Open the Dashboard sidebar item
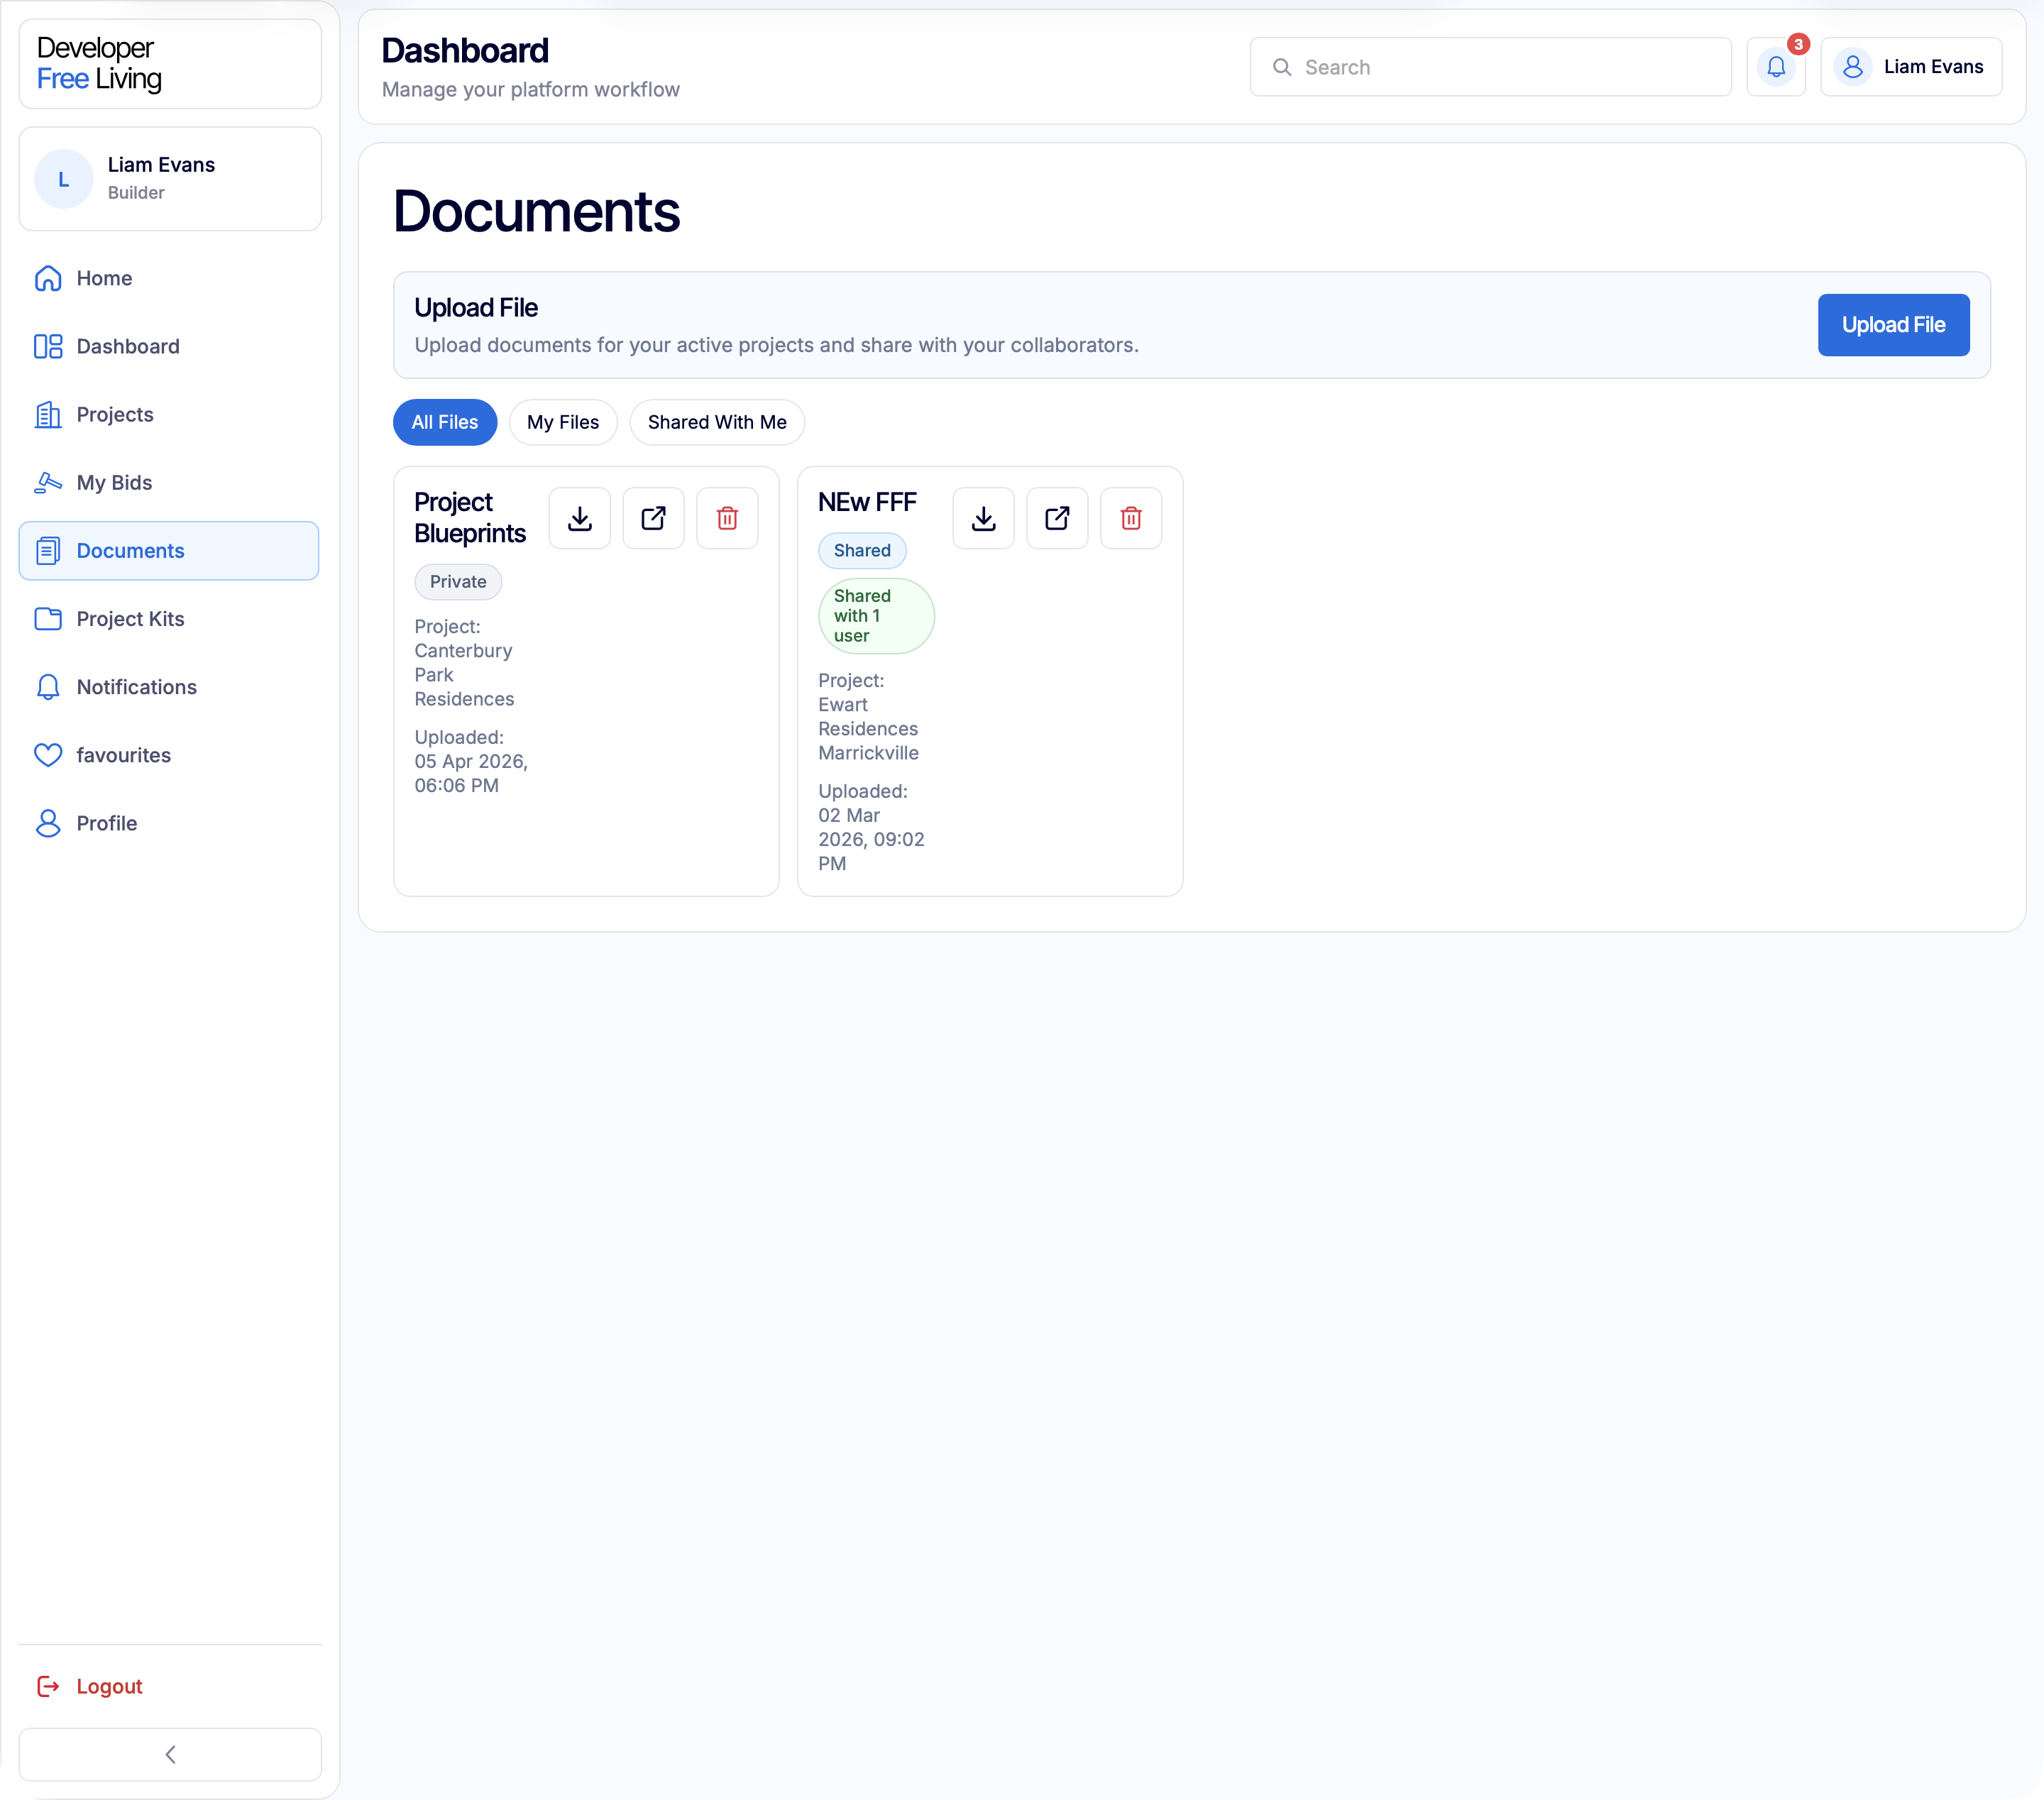Image resolution: width=2044 pixels, height=1800 pixels. click(169, 346)
